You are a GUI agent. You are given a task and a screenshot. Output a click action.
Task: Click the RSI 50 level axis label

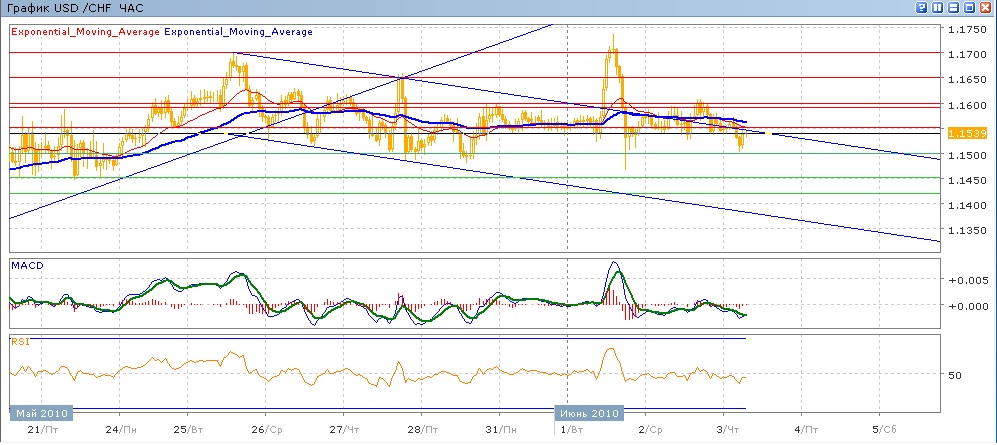point(954,376)
